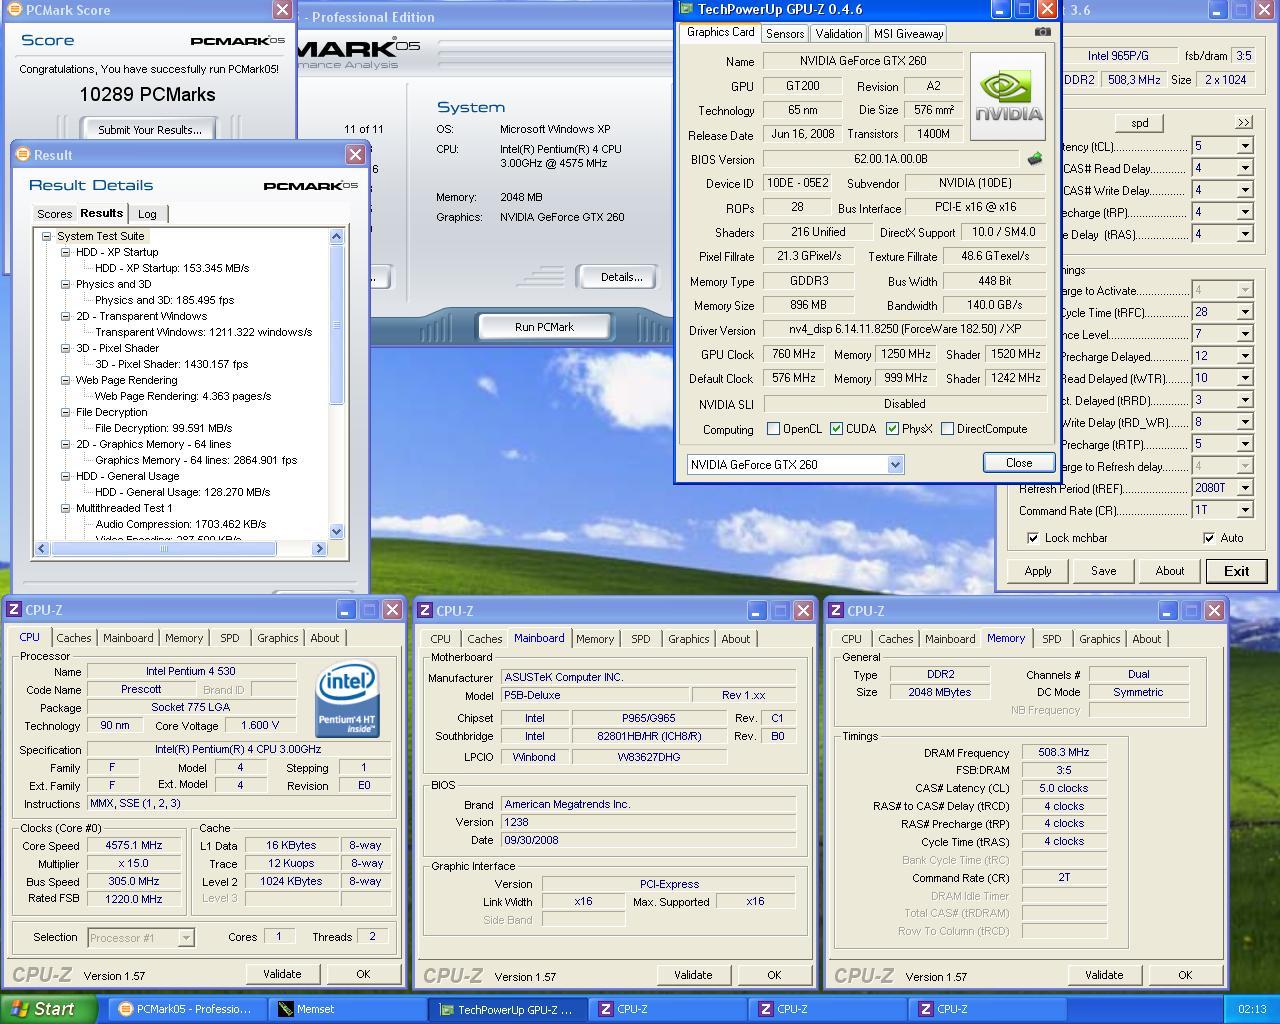Click the BIOS save chip icon in GPU-Z
Image resolution: width=1280 pixels, height=1024 pixels.
[x=1035, y=159]
